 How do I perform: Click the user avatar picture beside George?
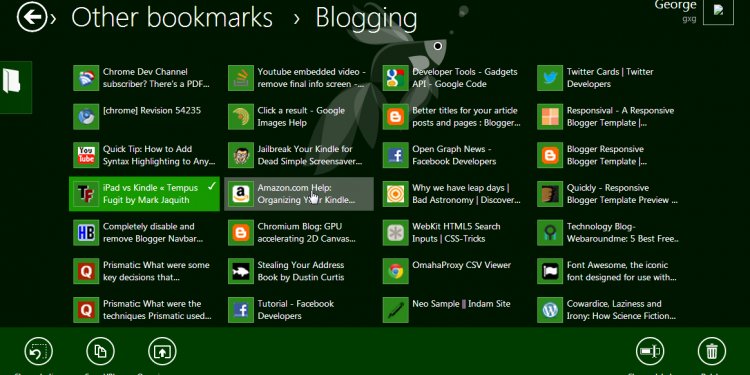718,11
